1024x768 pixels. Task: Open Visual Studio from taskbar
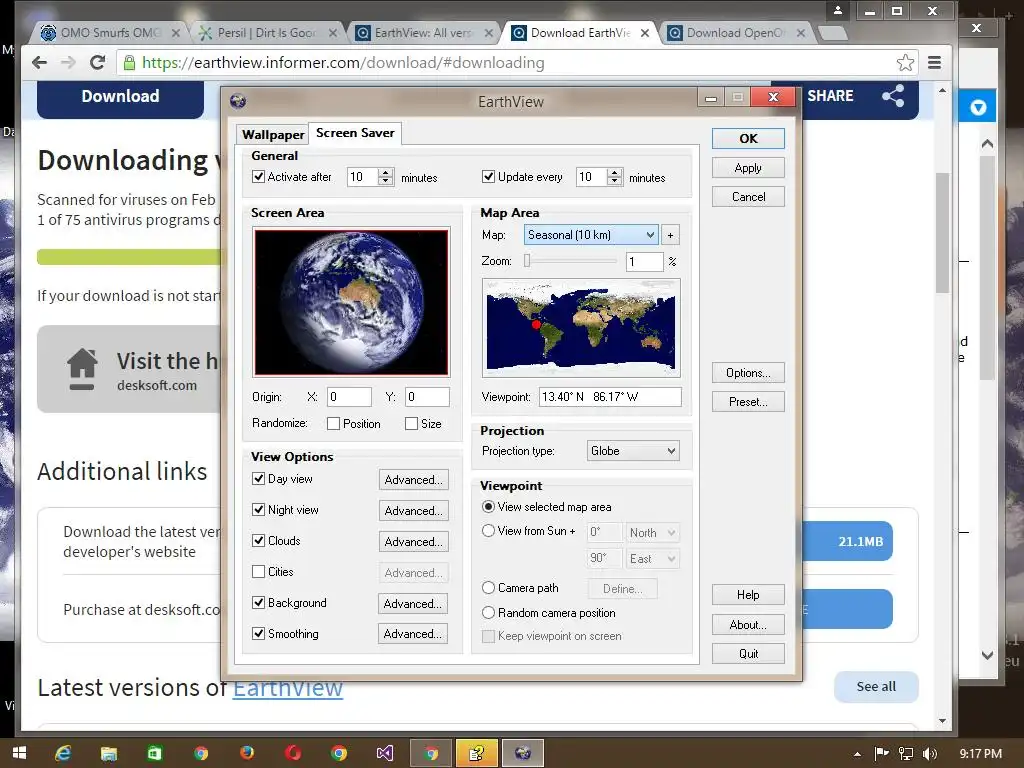[385, 753]
